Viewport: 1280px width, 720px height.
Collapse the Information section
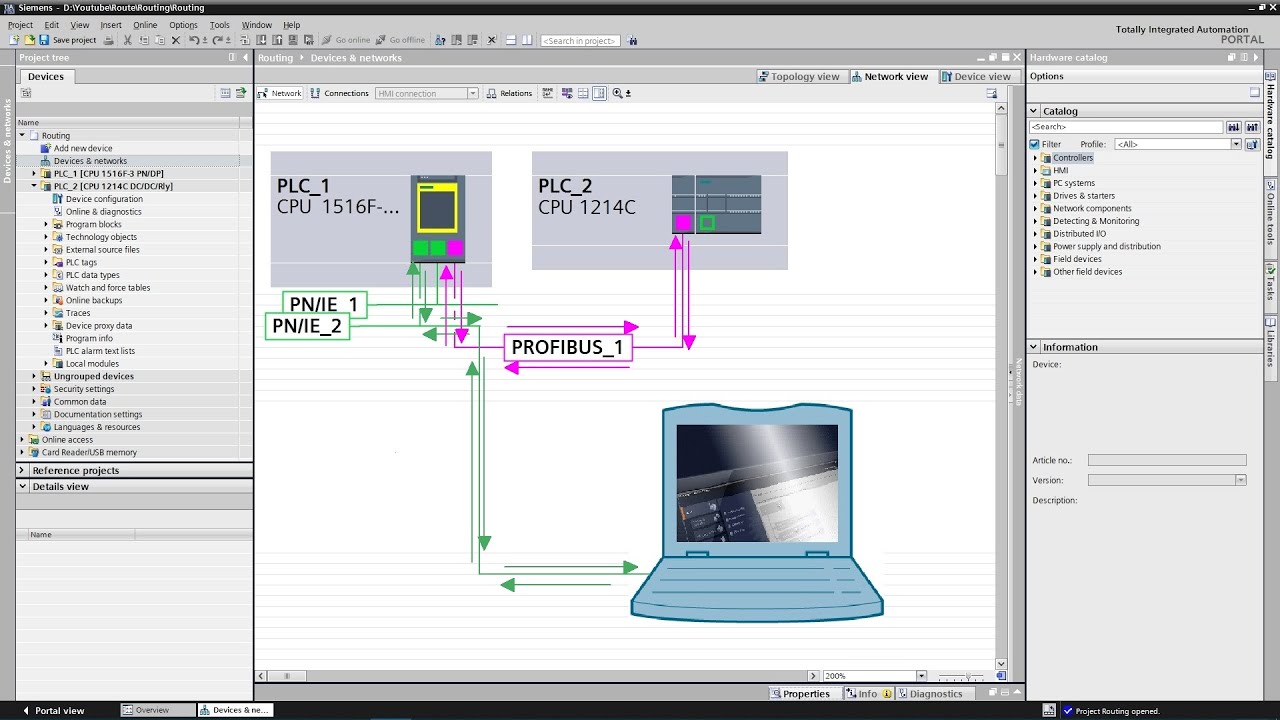pyautogui.click(x=1034, y=347)
